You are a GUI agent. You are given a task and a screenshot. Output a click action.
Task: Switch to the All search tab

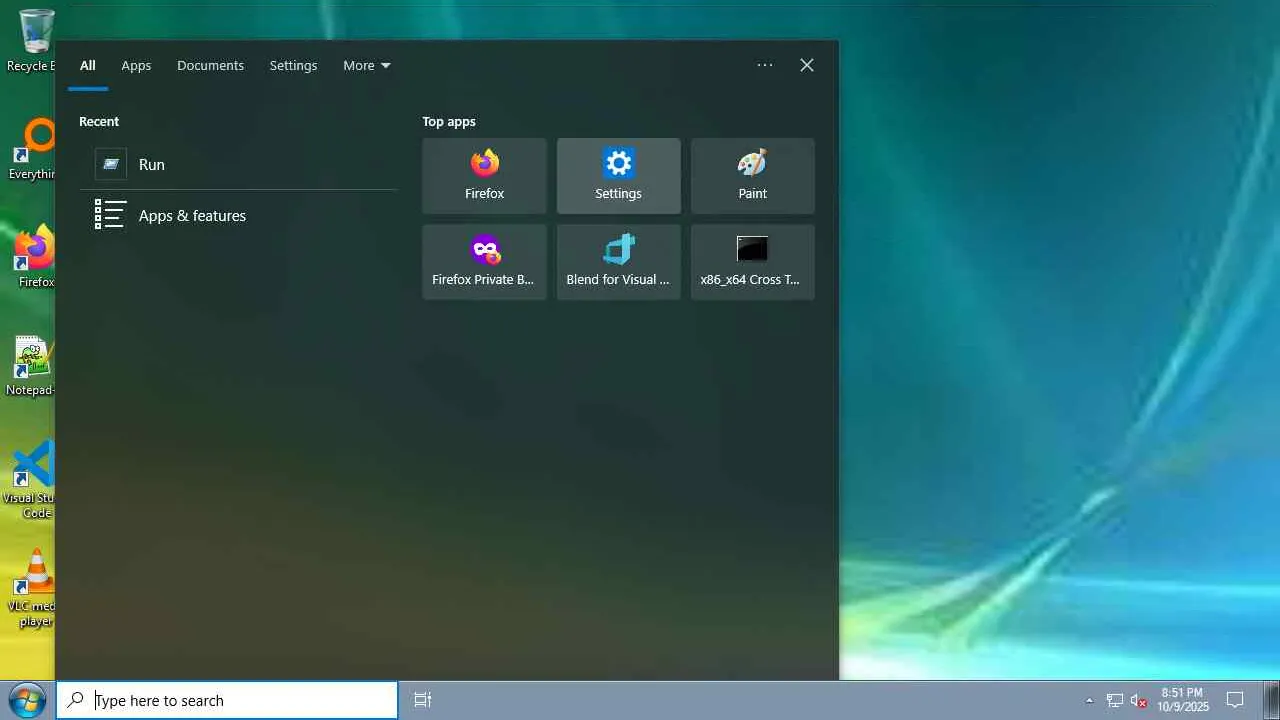coord(88,66)
